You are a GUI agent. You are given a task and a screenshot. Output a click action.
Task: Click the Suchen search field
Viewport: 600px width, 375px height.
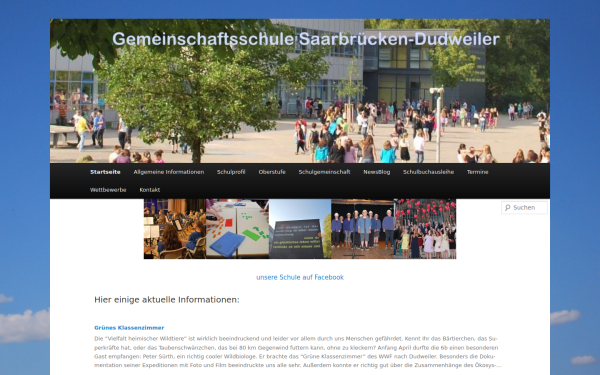pos(524,207)
